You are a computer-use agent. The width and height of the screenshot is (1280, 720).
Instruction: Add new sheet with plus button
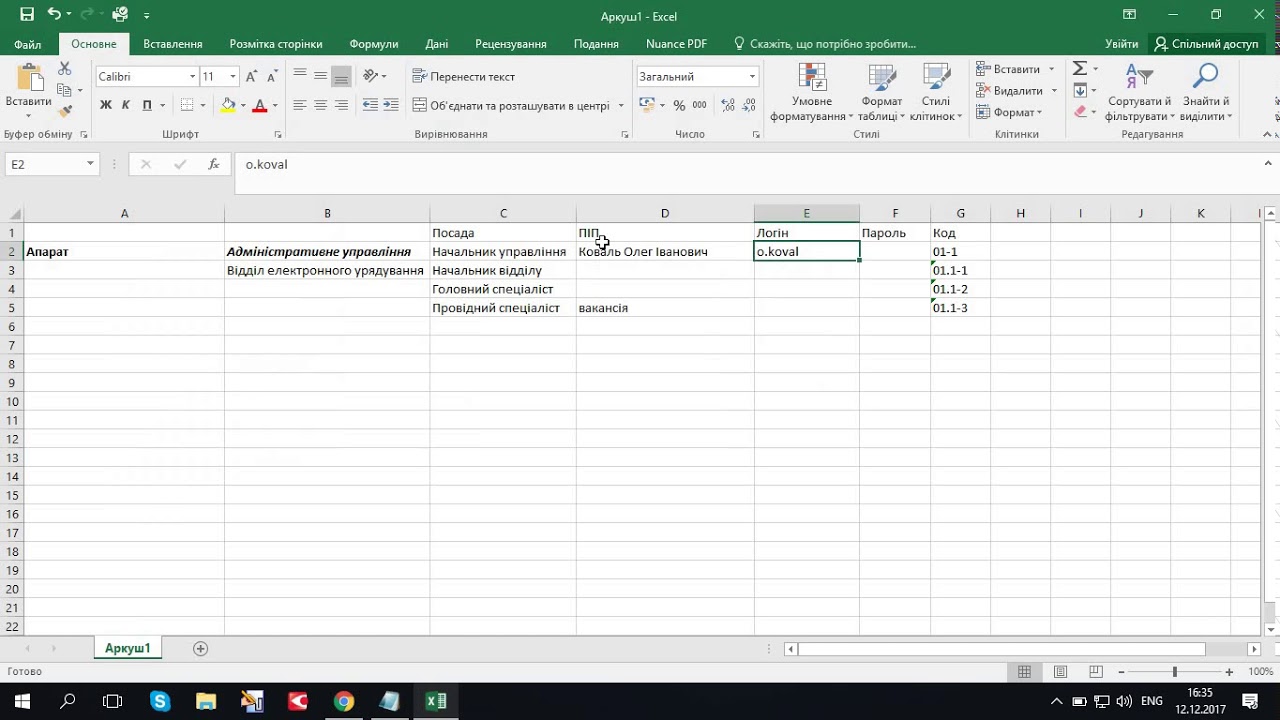point(200,649)
